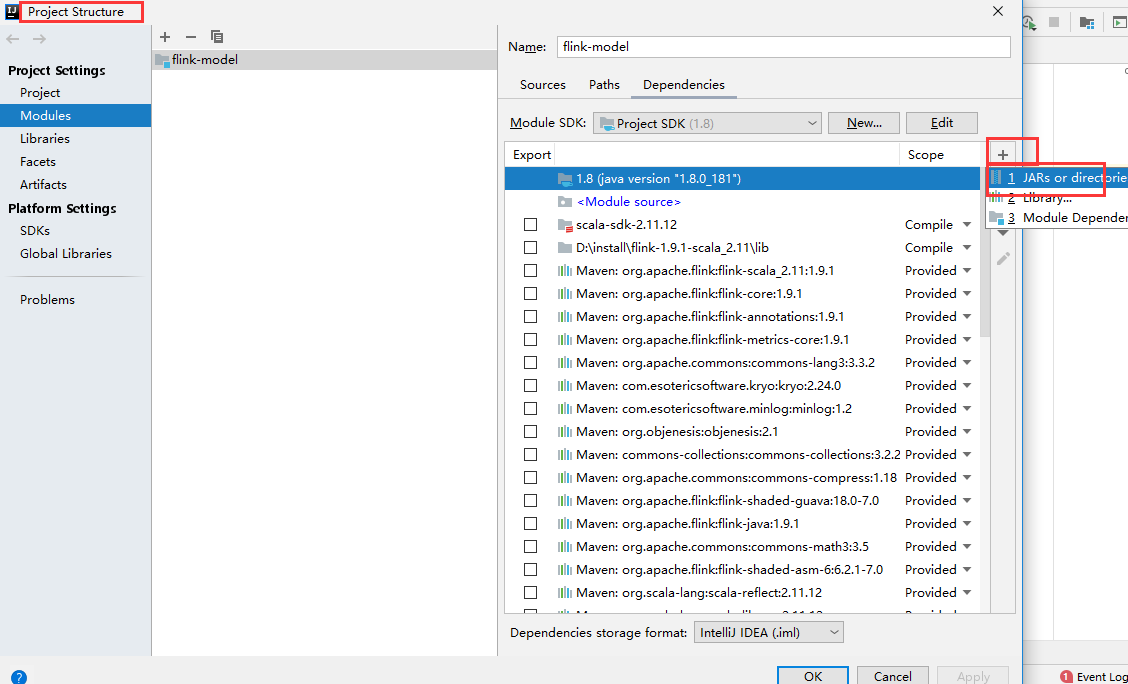The image size is (1128, 684).
Task: Go back with the left arrow icon
Action: [12, 38]
